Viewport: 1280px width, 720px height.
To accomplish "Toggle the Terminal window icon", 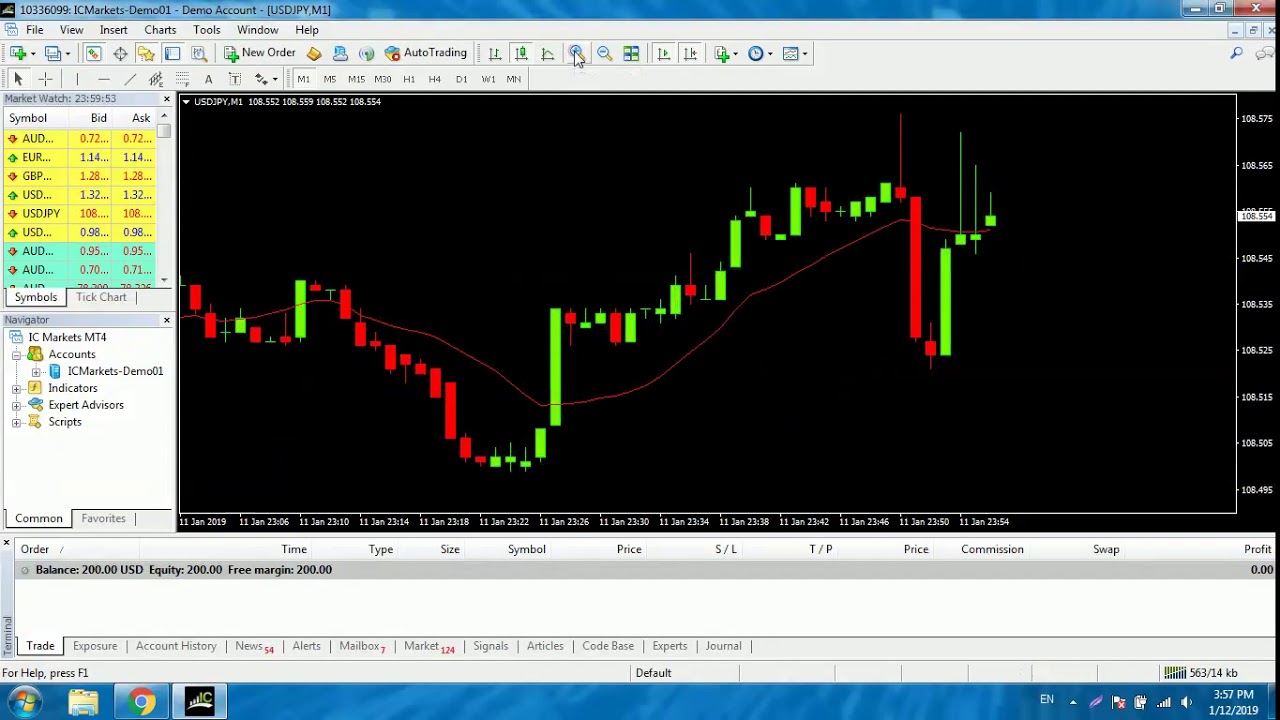I will 172,53.
